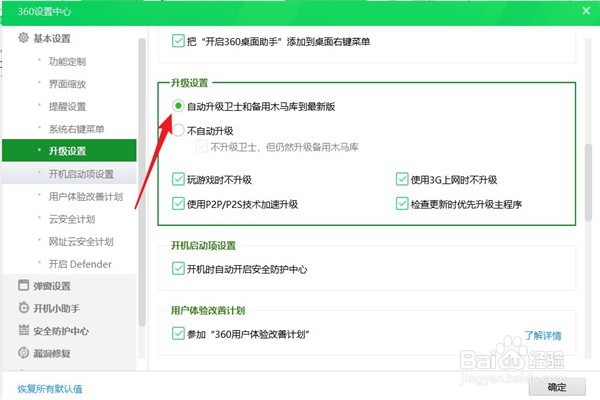Select the 不自动升级 radio option

tap(178, 131)
